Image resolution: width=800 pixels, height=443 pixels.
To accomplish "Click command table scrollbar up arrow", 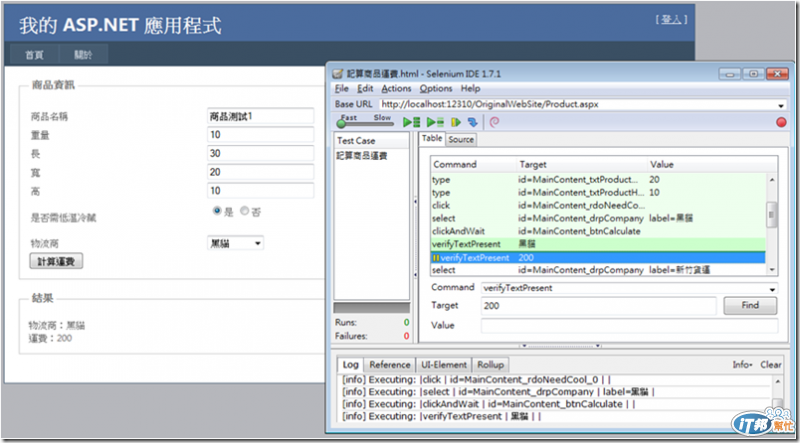I will click(x=771, y=180).
